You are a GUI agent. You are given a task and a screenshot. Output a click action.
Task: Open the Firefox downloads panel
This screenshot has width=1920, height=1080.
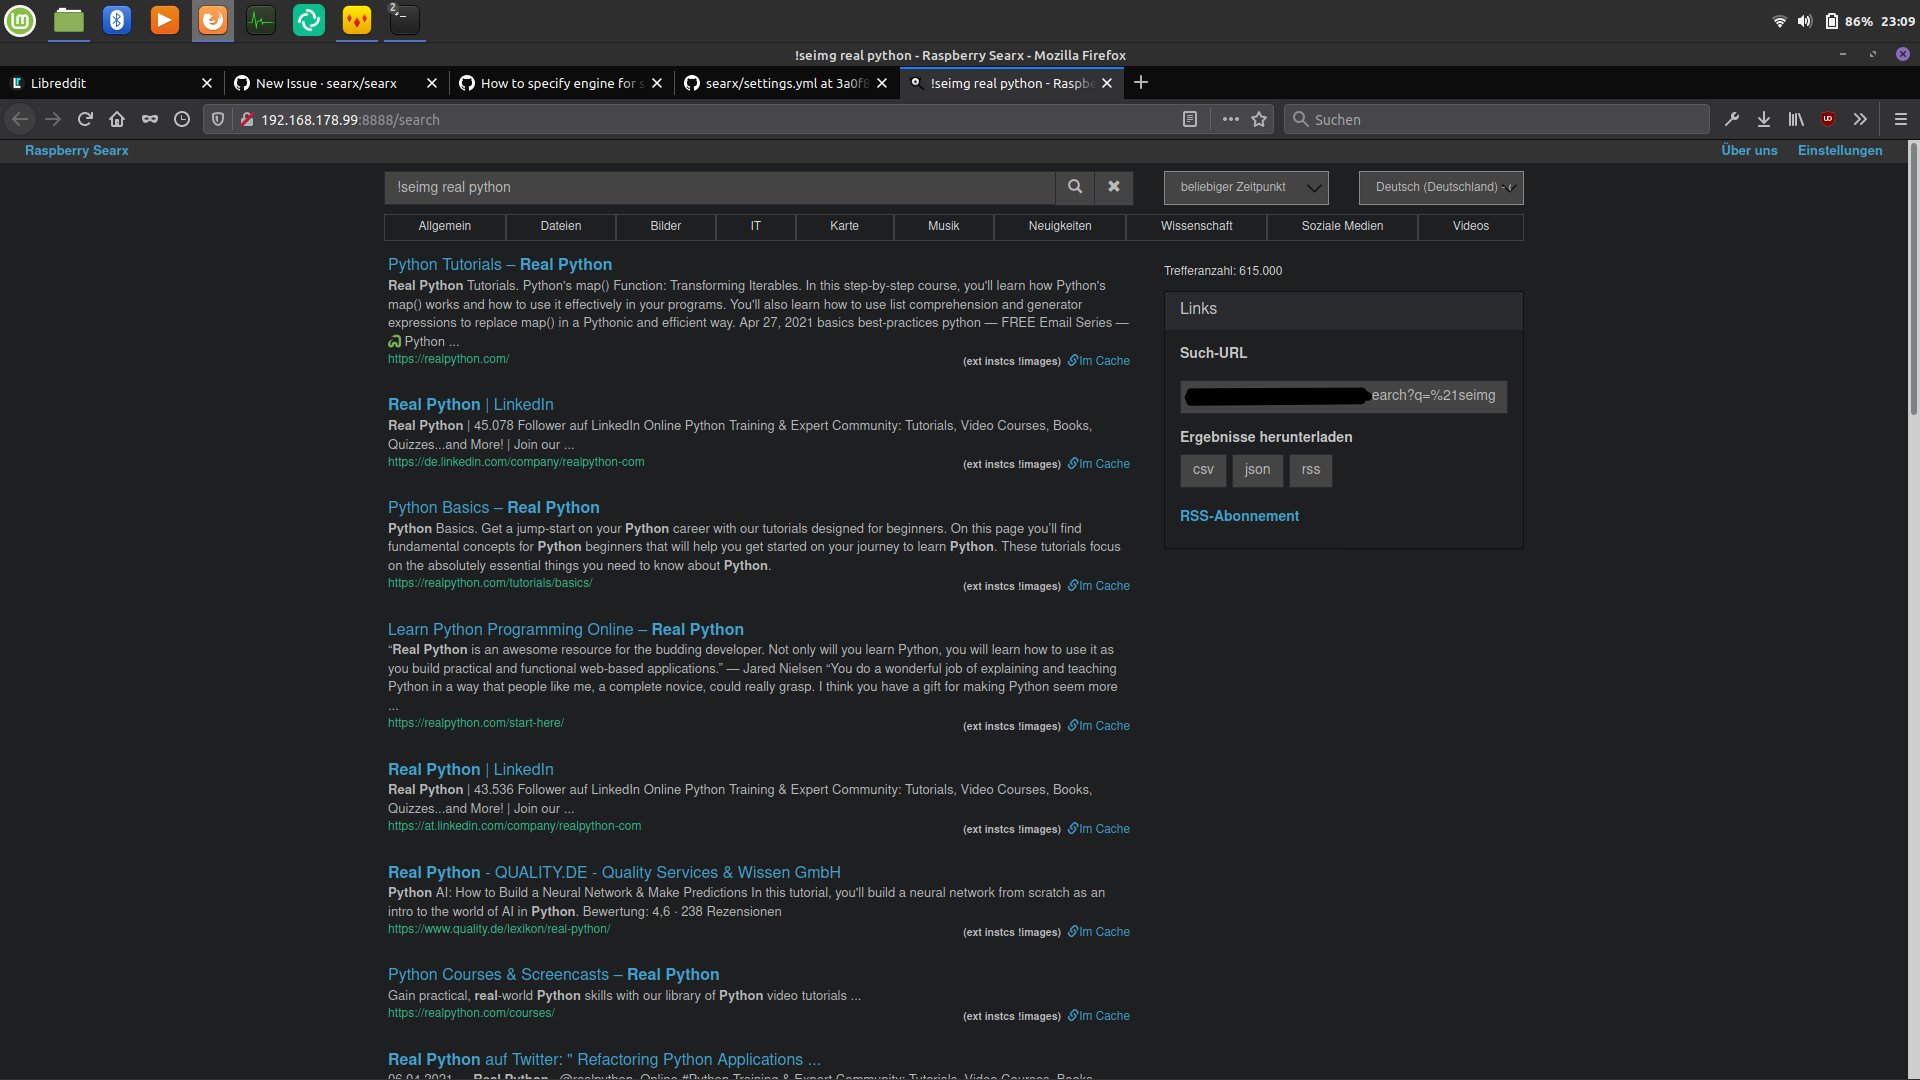(1763, 119)
